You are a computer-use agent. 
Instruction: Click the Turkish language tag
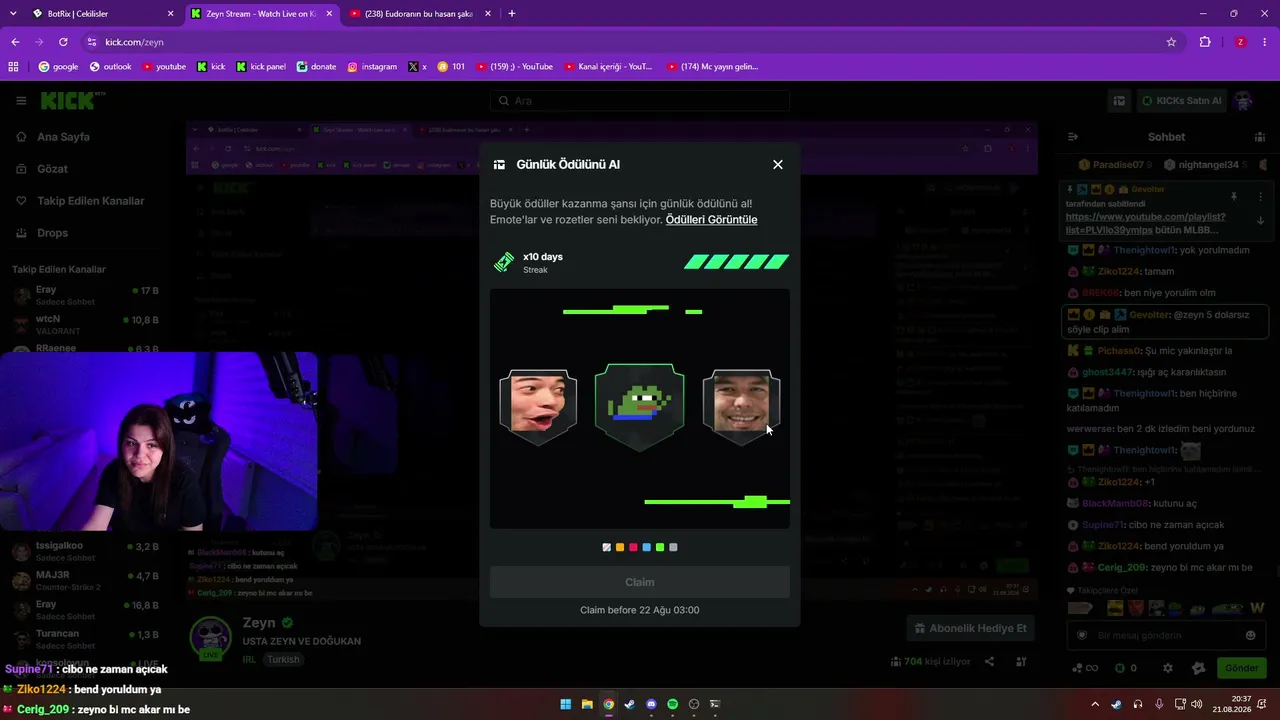point(283,660)
